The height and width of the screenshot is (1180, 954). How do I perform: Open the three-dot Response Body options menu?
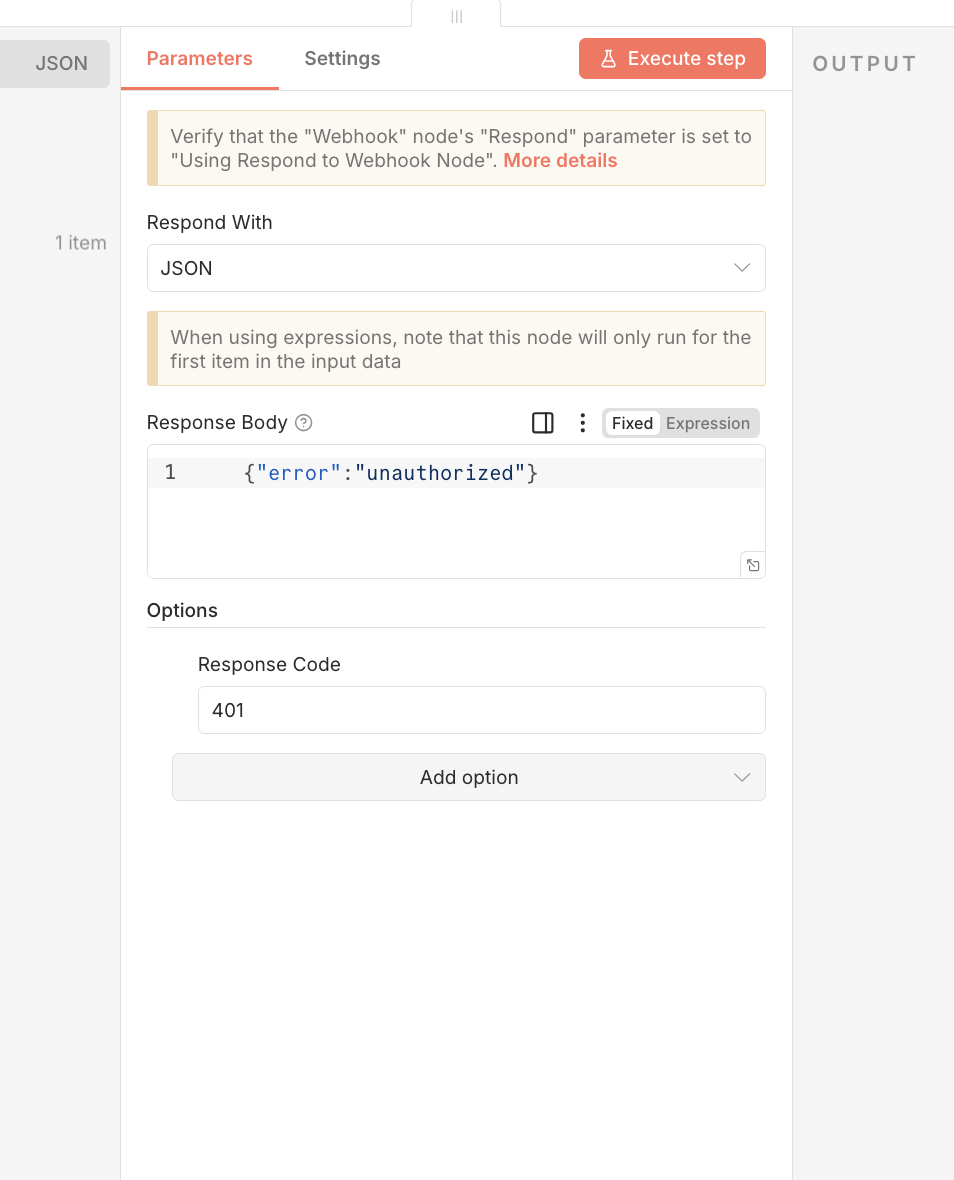(x=582, y=423)
